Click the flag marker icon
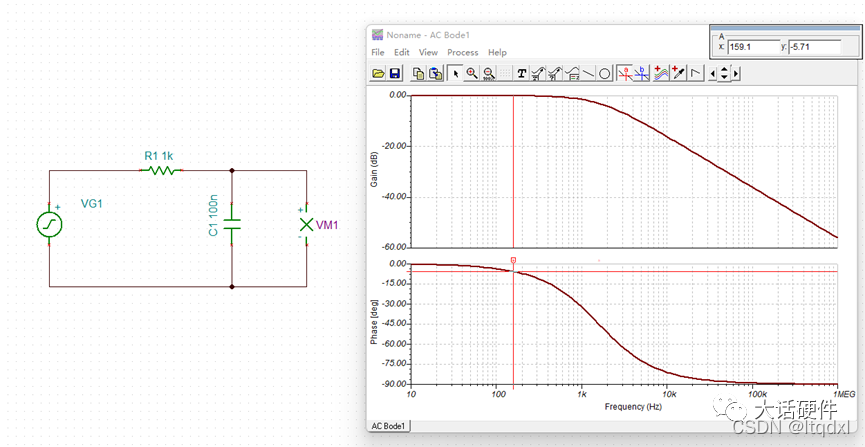This screenshot has height=447, width=865. [696, 73]
